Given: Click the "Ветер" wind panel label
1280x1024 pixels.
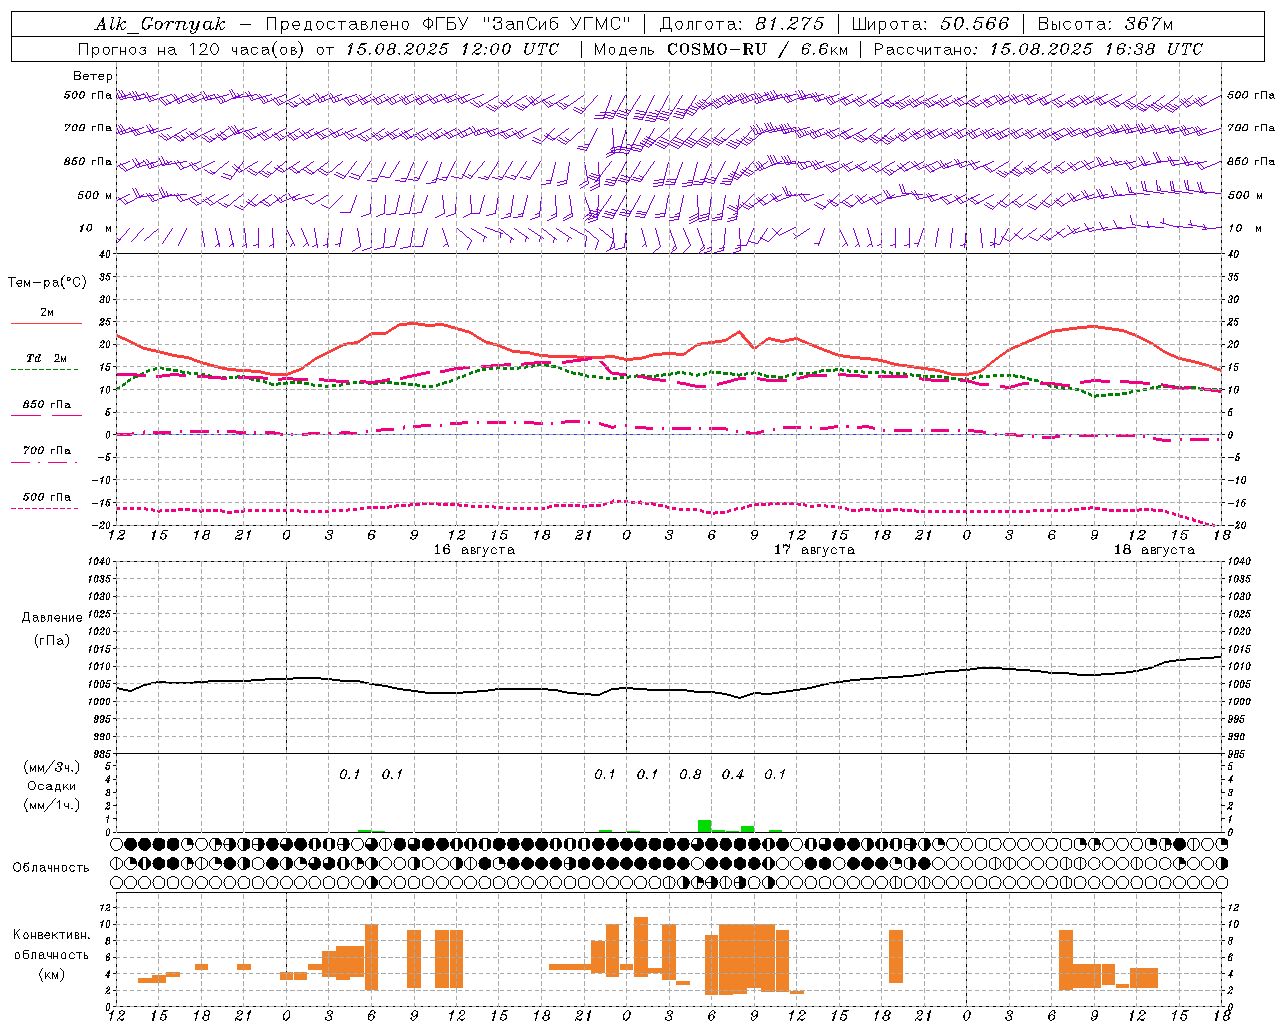Looking at the screenshot, I should (93, 76).
